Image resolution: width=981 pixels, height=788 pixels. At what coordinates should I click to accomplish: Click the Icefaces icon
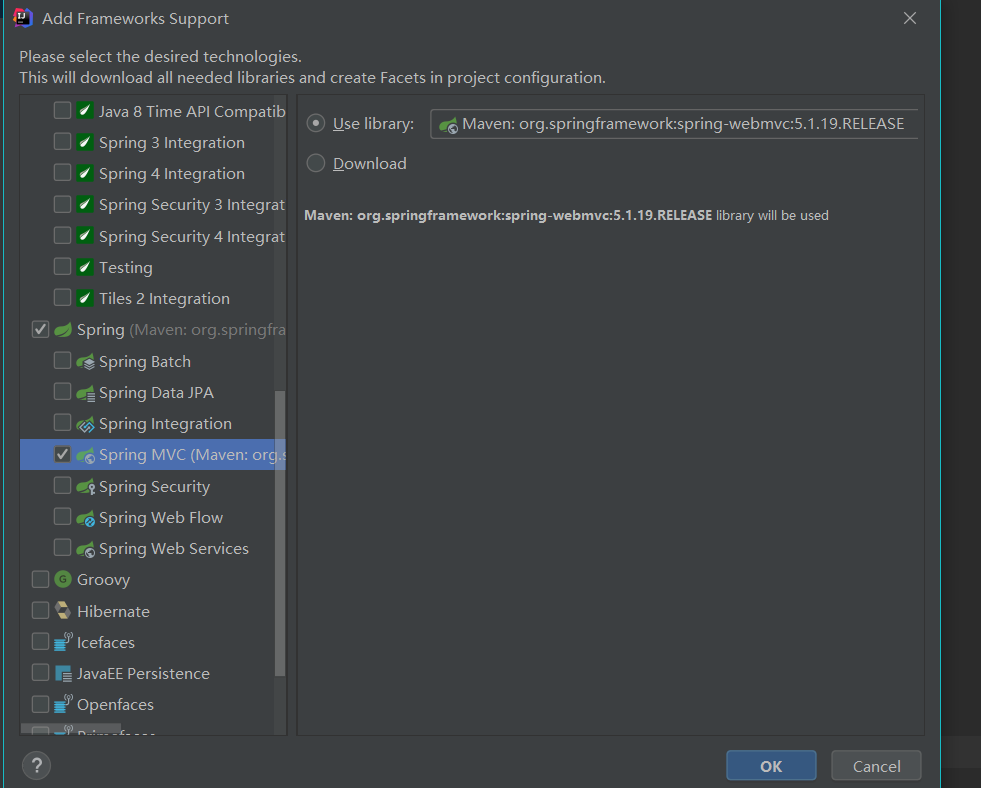tap(63, 641)
